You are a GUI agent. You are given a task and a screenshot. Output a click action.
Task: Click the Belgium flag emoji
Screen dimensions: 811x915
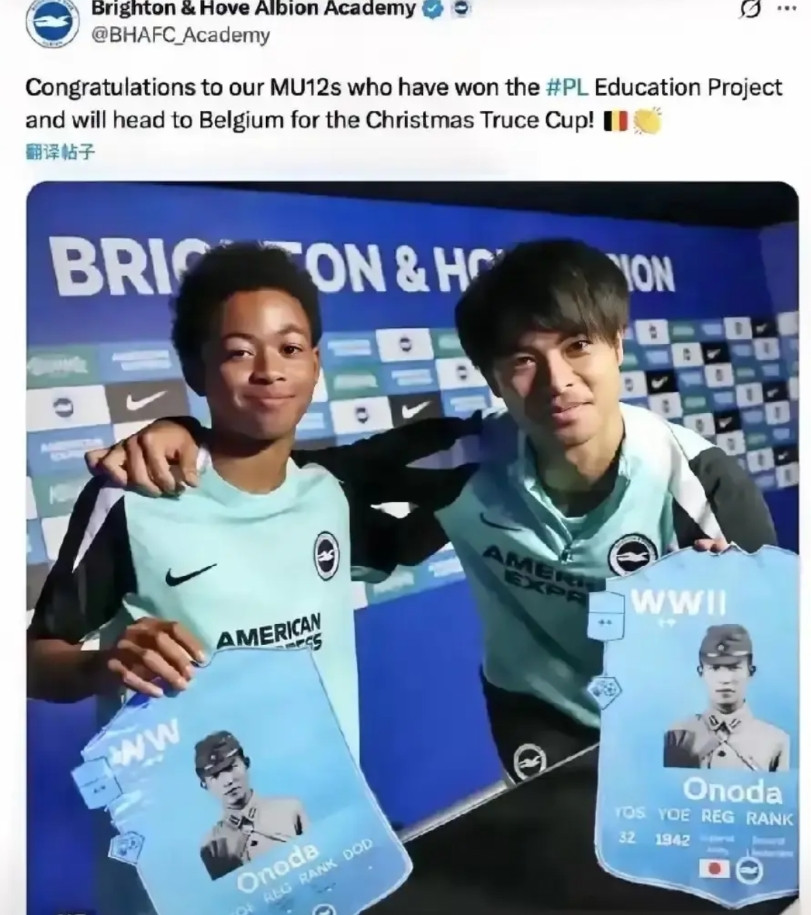tap(616, 121)
